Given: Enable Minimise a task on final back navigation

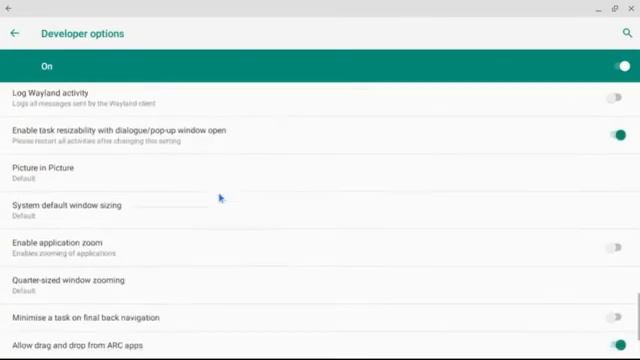Looking at the screenshot, I should tap(614, 317).
